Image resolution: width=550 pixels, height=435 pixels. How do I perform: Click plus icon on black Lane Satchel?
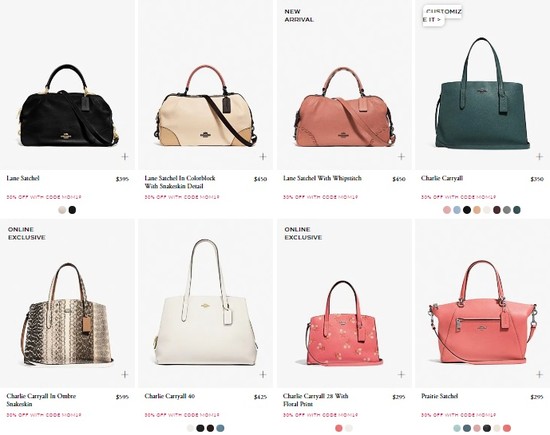click(x=125, y=156)
